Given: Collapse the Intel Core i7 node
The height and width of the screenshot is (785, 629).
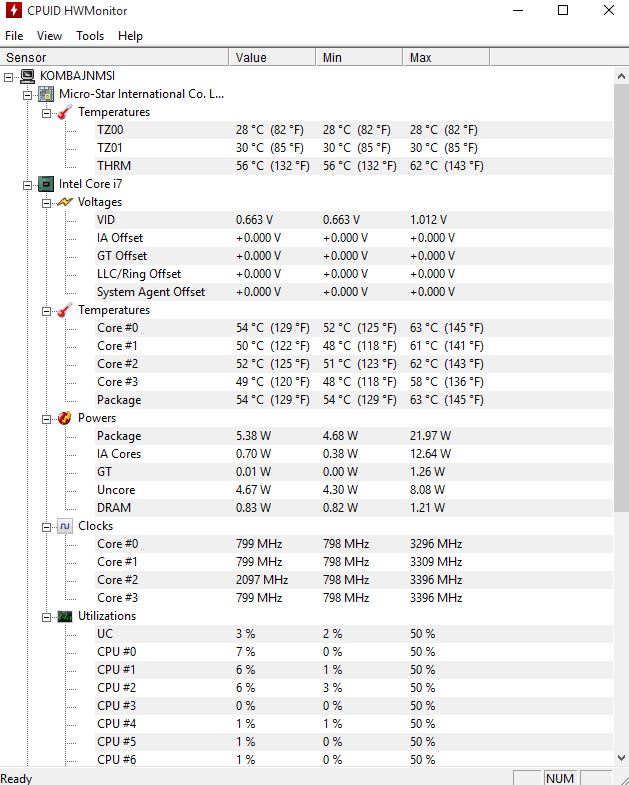Looking at the screenshot, I should click(28, 185).
